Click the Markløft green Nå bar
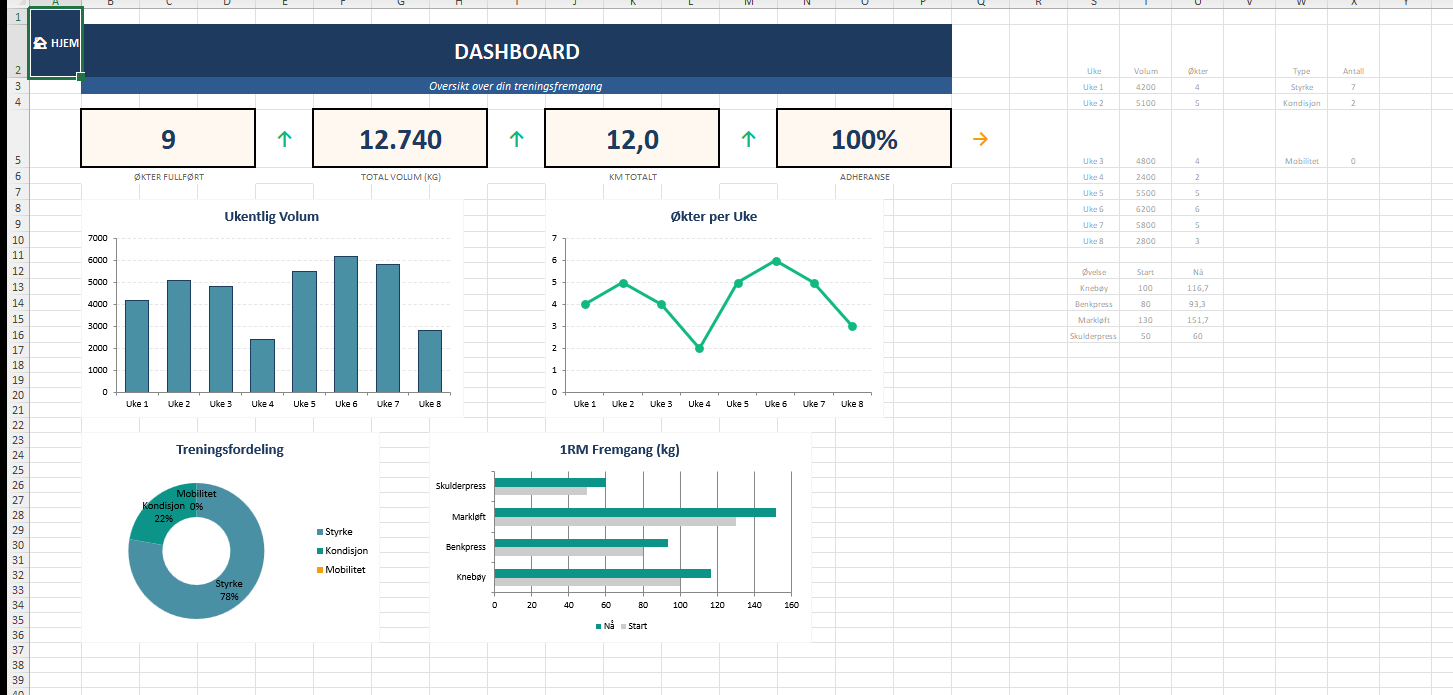 point(635,512)
